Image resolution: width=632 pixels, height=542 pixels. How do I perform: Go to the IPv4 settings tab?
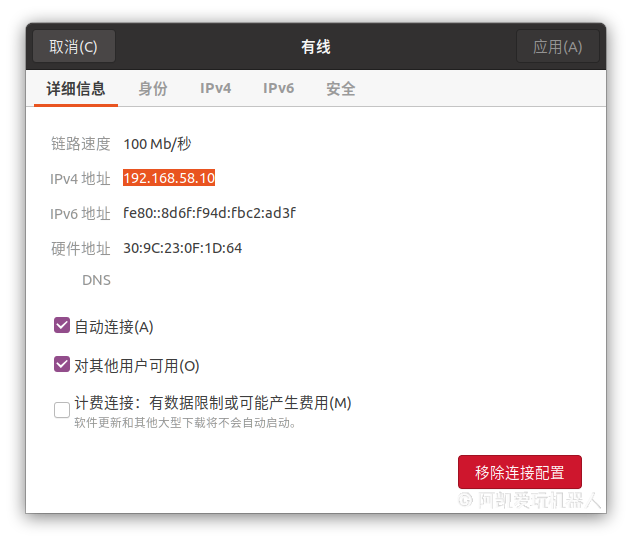click(x=215, y=89)
